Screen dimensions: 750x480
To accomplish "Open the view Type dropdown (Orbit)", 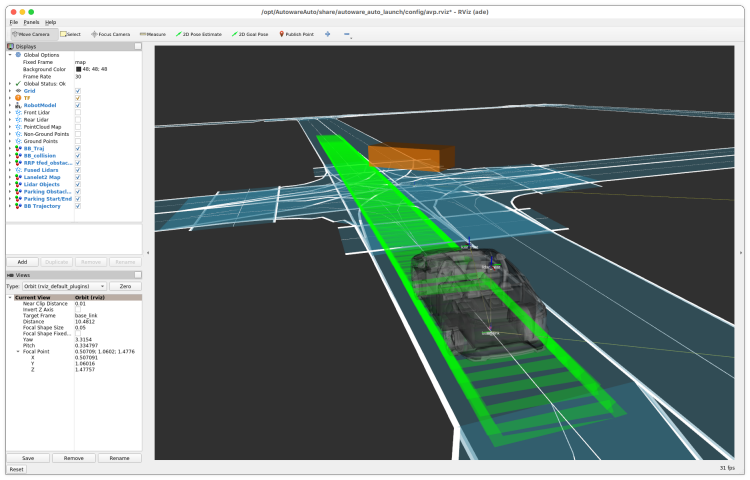I will click(64, 286).
